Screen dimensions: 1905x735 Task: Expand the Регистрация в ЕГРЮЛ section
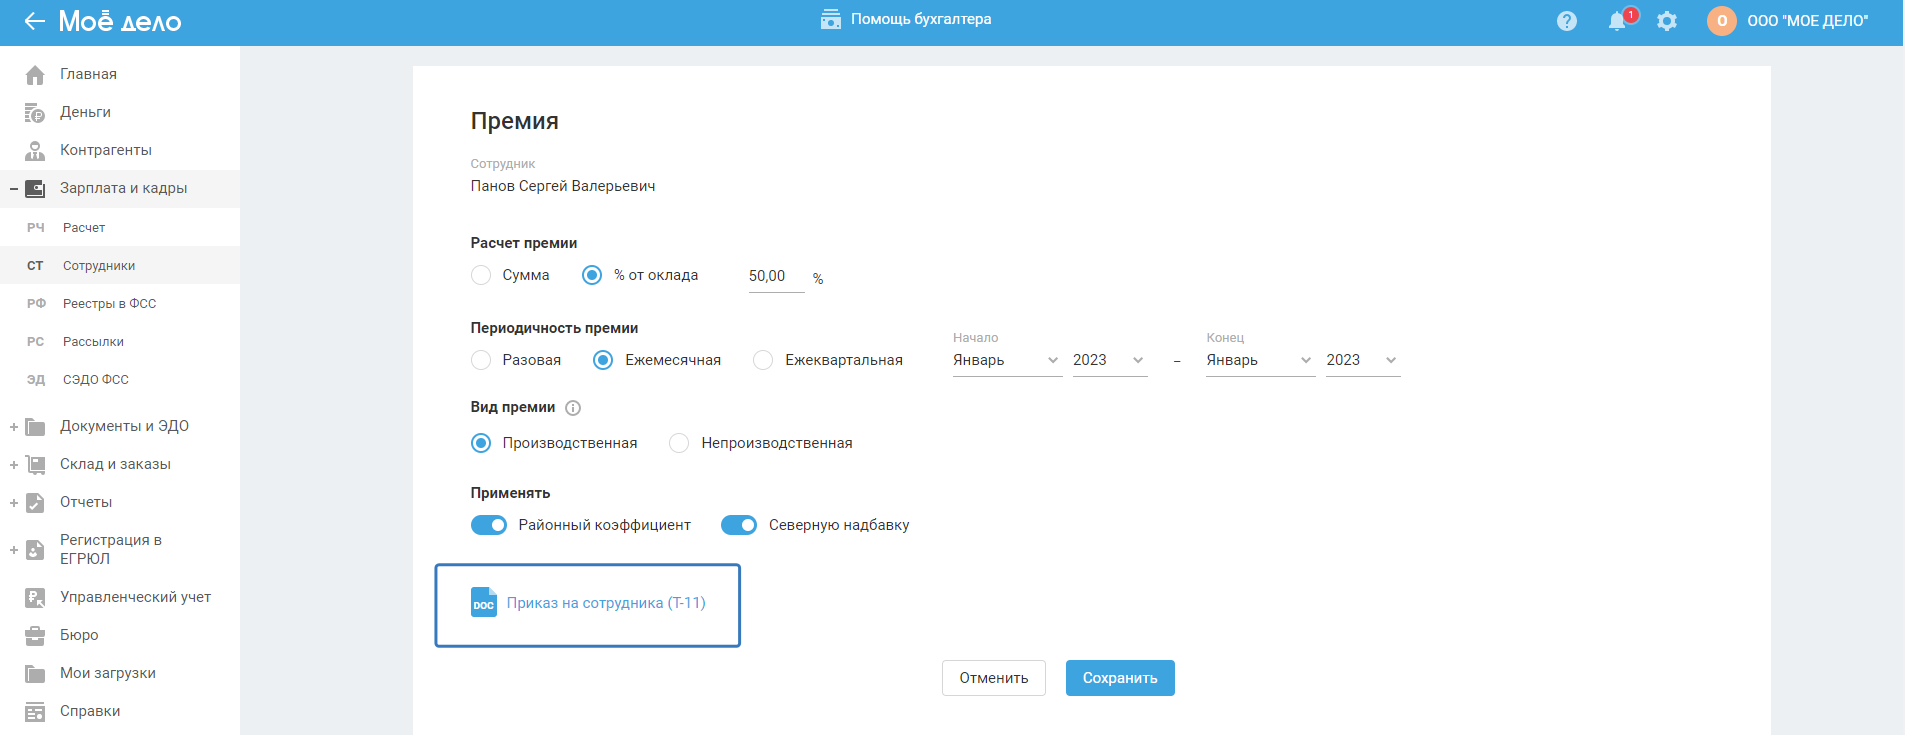(14, 550)
